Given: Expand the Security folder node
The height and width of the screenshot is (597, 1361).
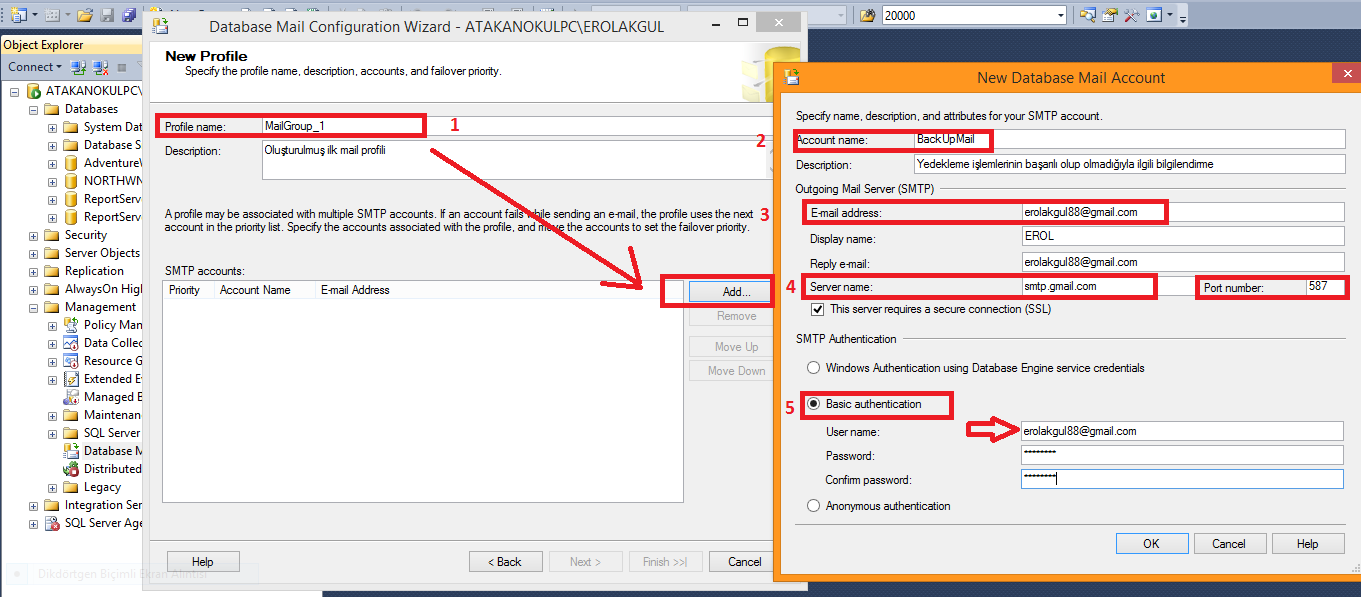Looking at the screenshot, I should (x=34, y=235).
